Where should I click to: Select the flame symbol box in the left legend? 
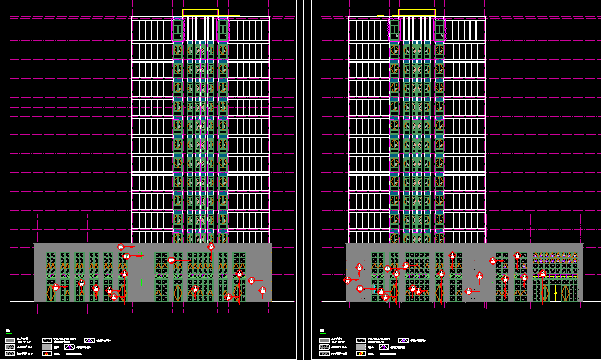pos(47,353)
